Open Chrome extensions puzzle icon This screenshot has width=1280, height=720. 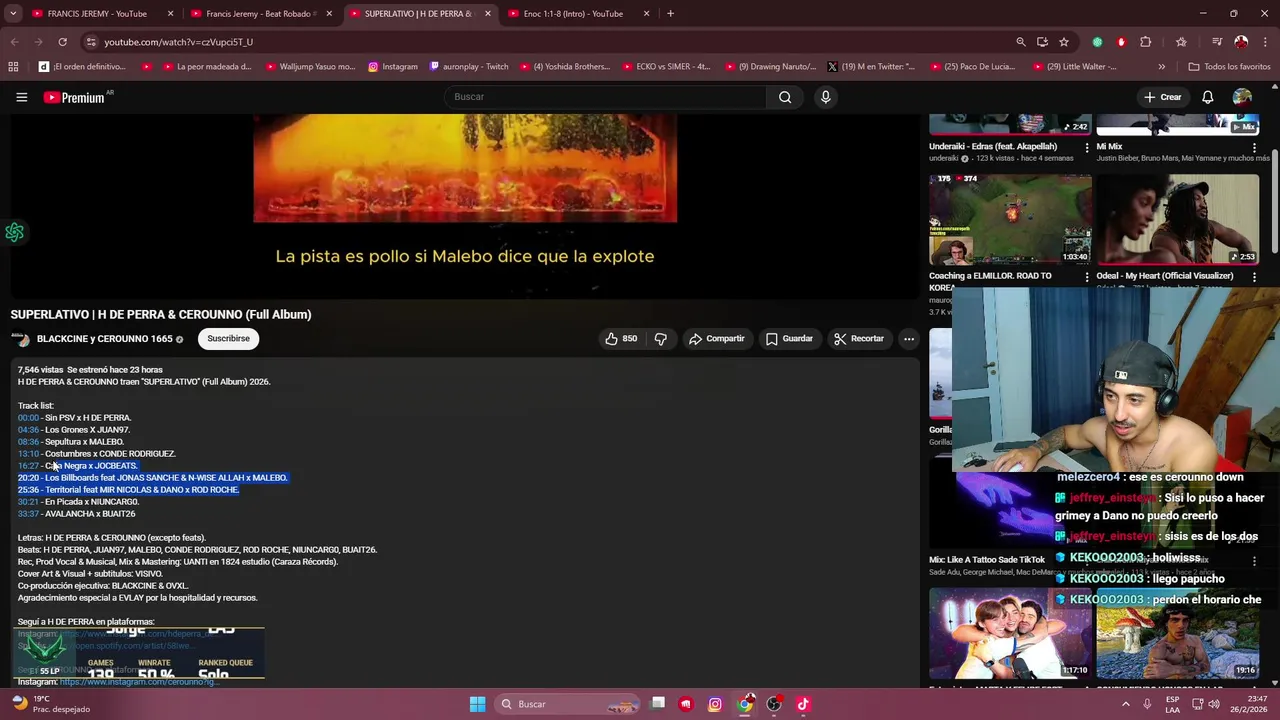1145,42
